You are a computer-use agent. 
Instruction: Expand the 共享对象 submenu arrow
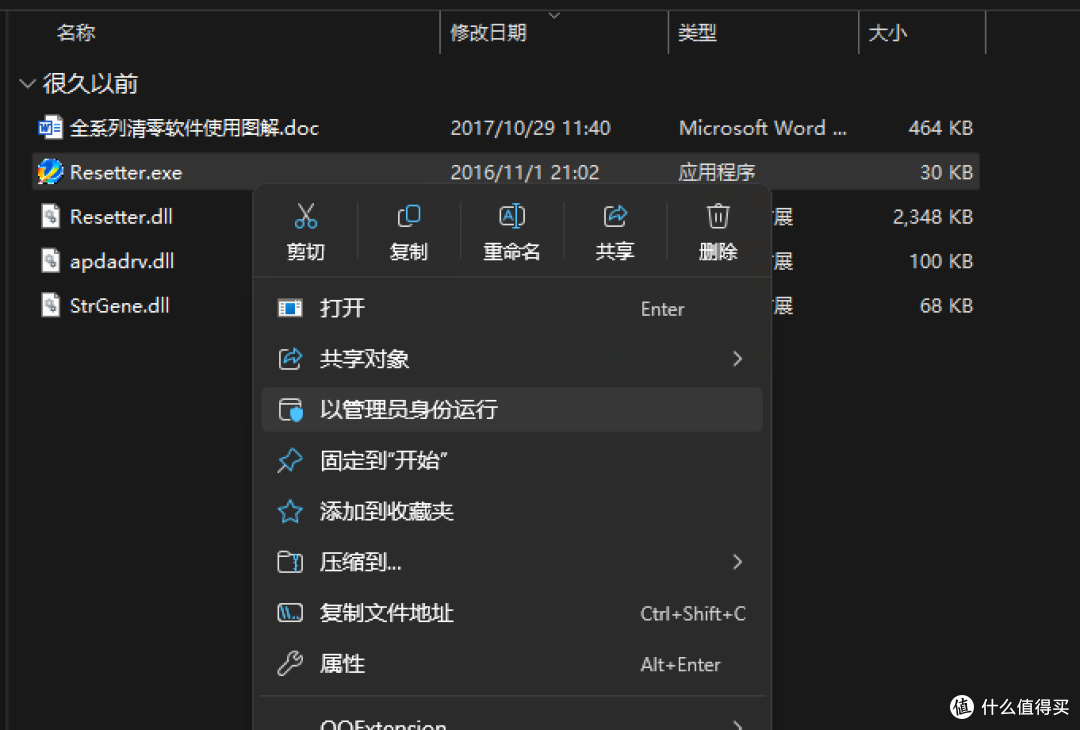[x=738, y=359]
